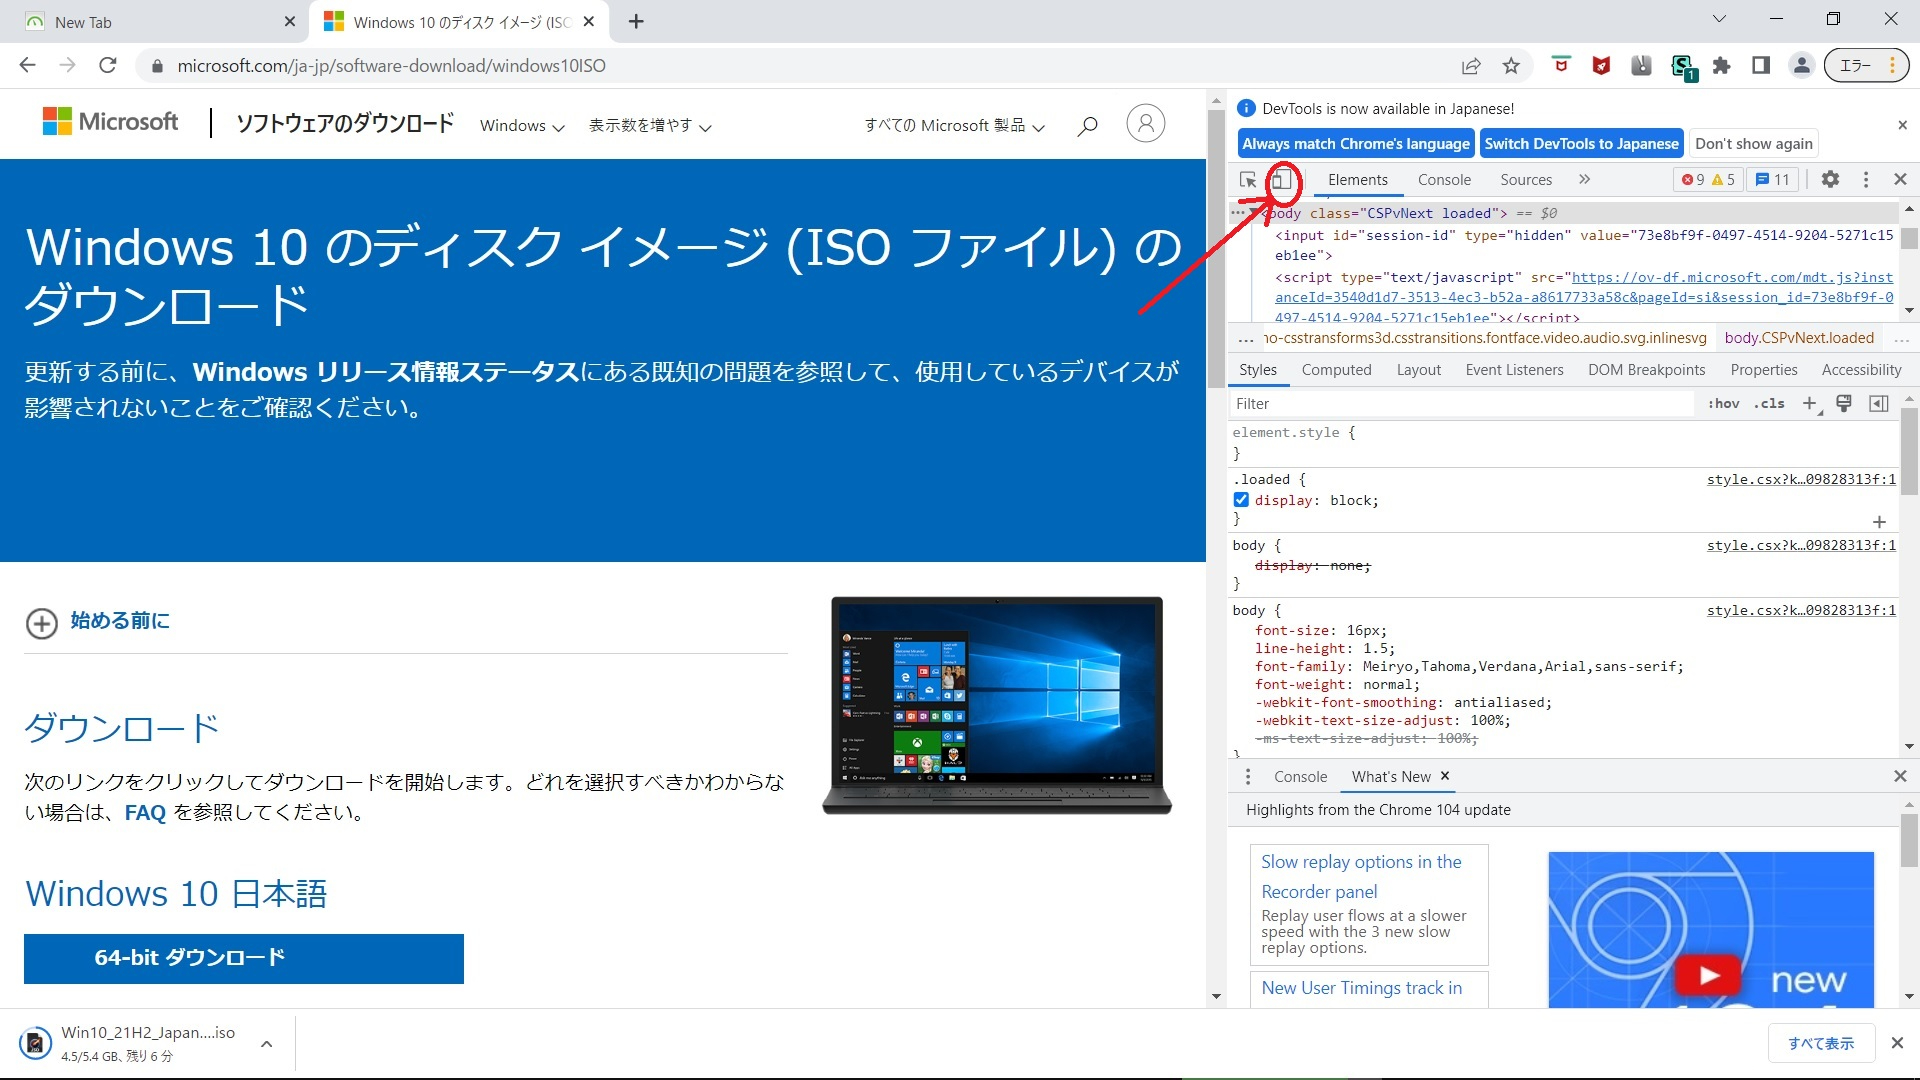Click the new style rule plus icon
The width and height of the screenshot is (1920, 1080).
1810,404
